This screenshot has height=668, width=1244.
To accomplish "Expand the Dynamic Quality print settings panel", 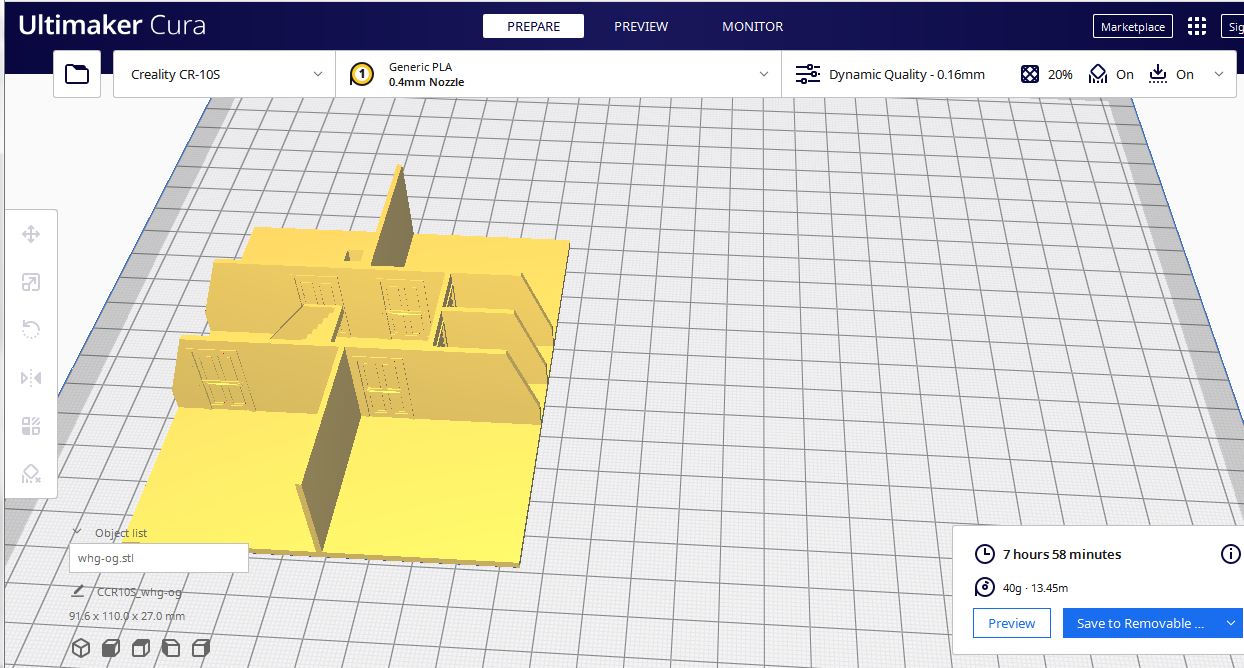I will (x=1010, y=74).
